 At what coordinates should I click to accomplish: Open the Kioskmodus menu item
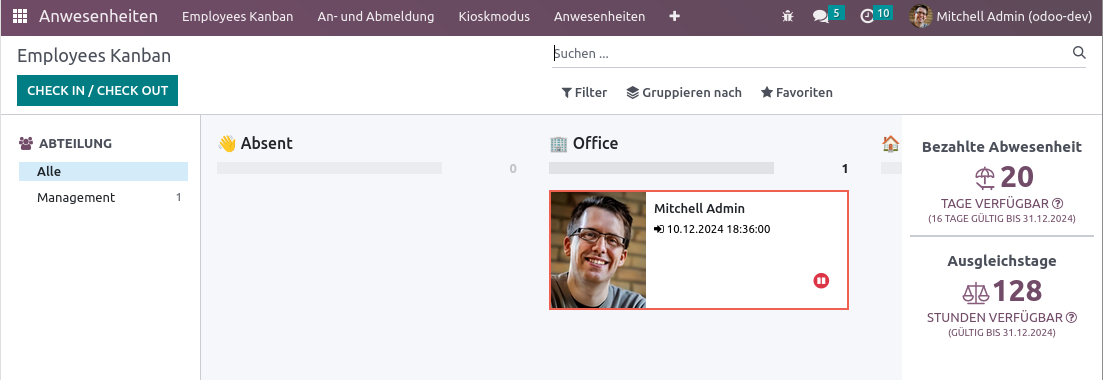click(494, 16)
